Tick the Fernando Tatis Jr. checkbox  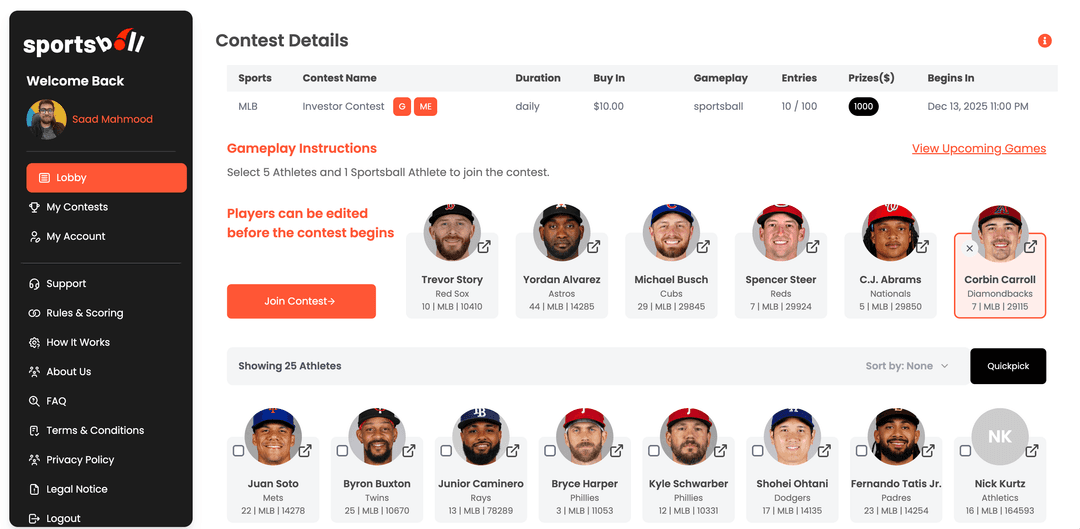pyautogui.click(x=861, y=451)
